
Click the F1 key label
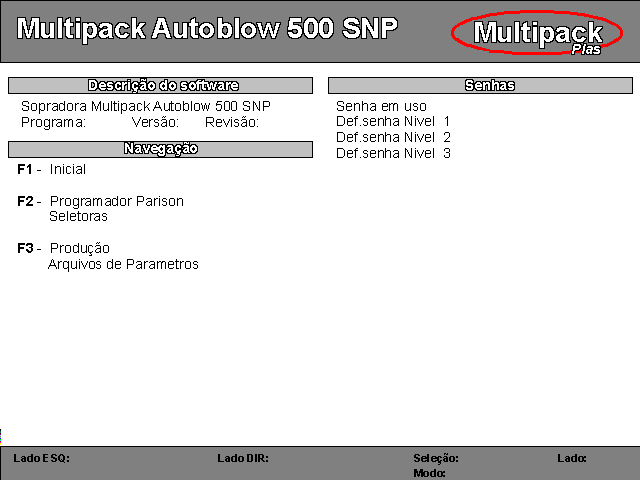click(x=24, y=169)
